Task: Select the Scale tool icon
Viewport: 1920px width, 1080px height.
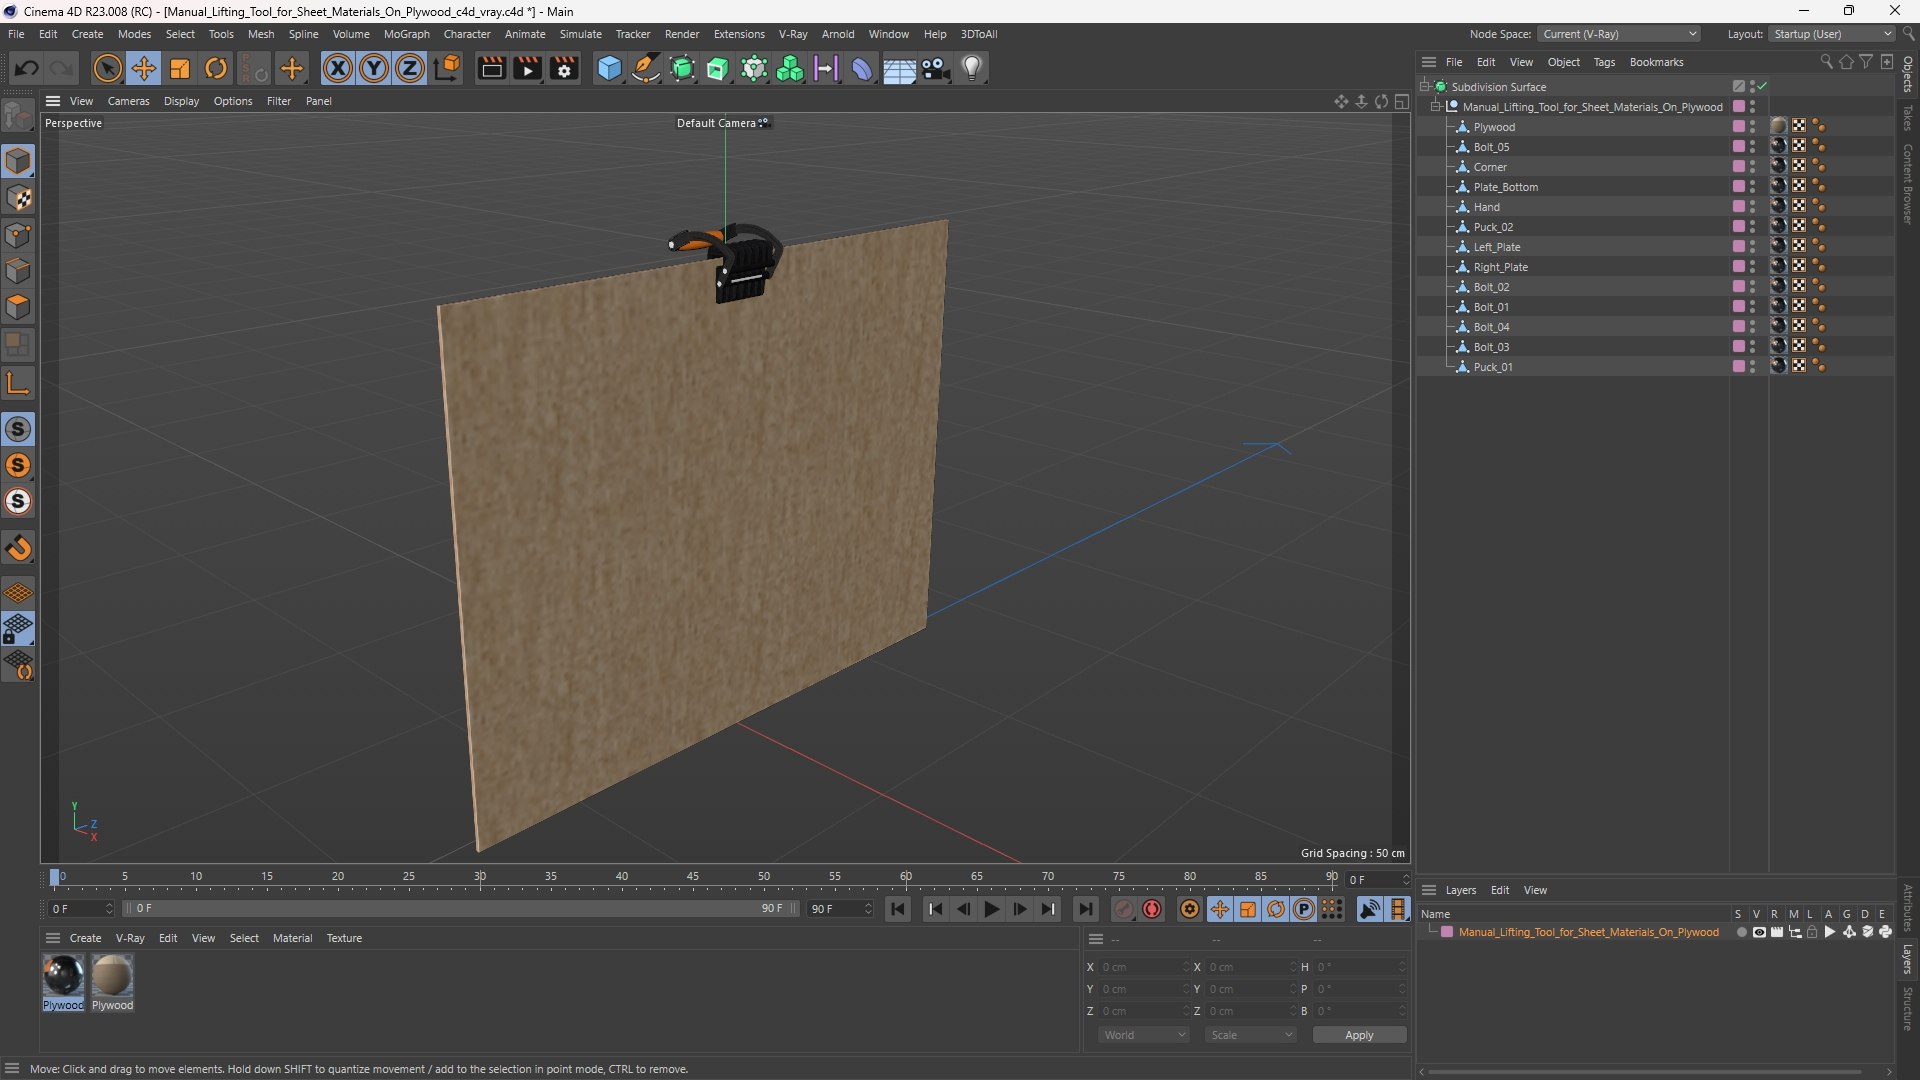Action: coord(180,68)
